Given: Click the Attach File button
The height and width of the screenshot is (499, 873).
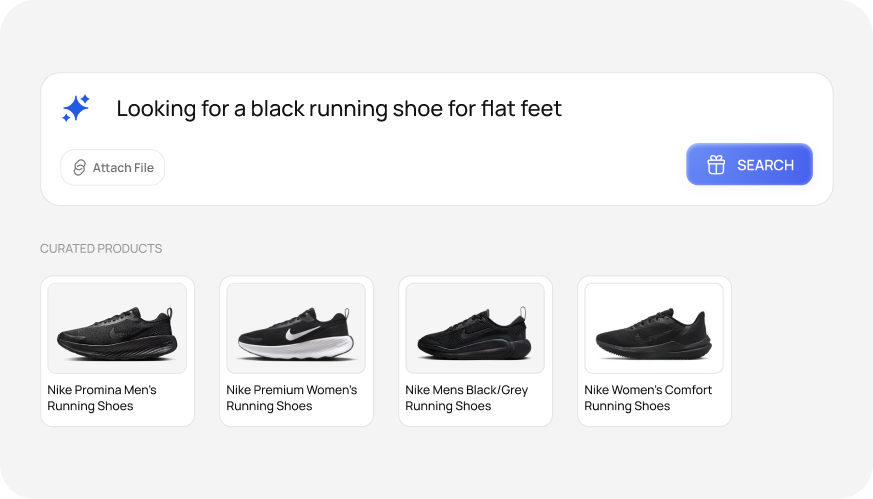Looking at the screenshot, I should click(112, 168).
